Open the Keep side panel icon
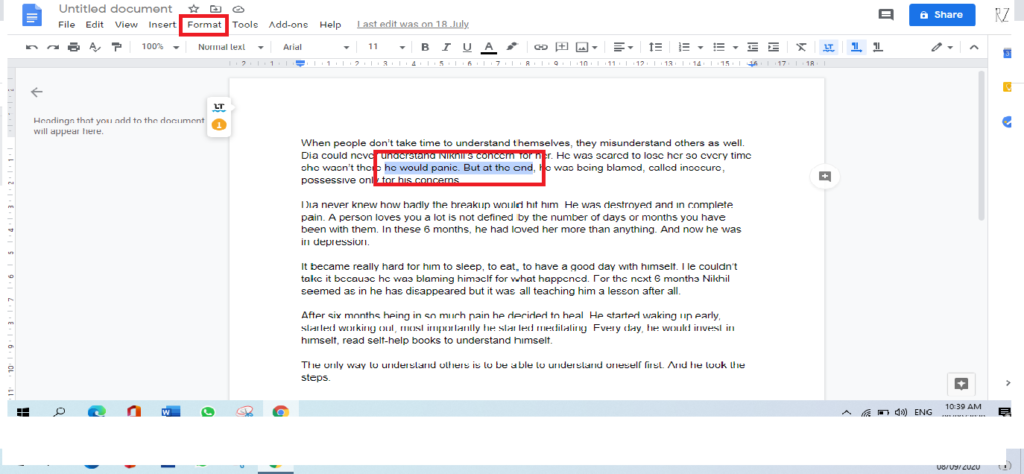This screenshot has width=1024, height=474. [1008, 87]
